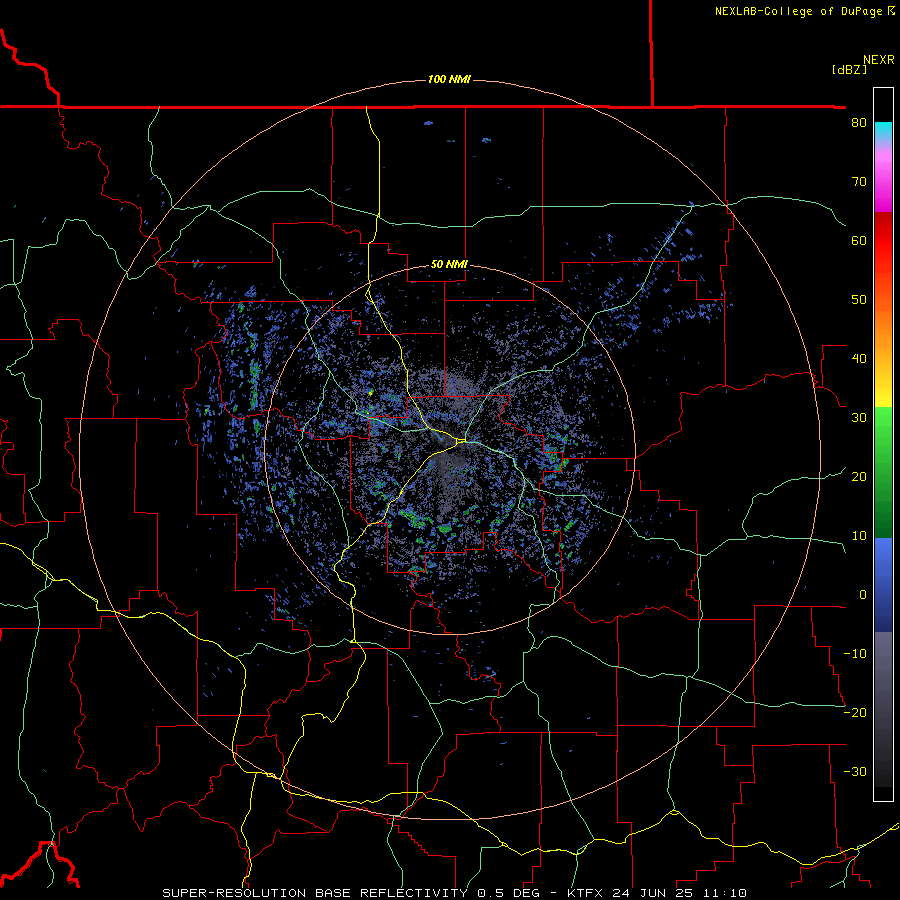Viewport: 900px width, 900px height.
Task: Click the cyan segment of the color bar
Action: (x=883, y=132)
